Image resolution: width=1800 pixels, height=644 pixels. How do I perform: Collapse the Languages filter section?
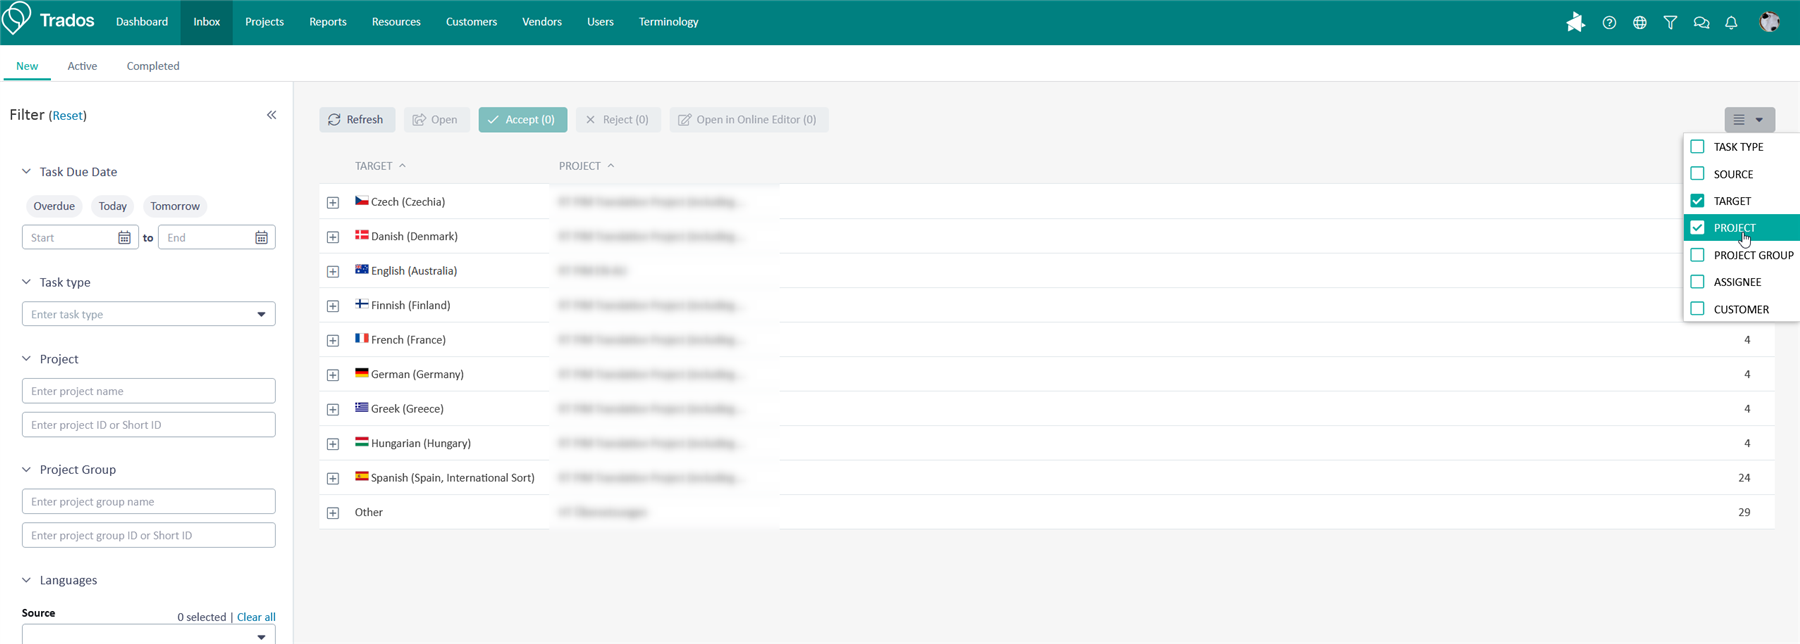point(27,580)
